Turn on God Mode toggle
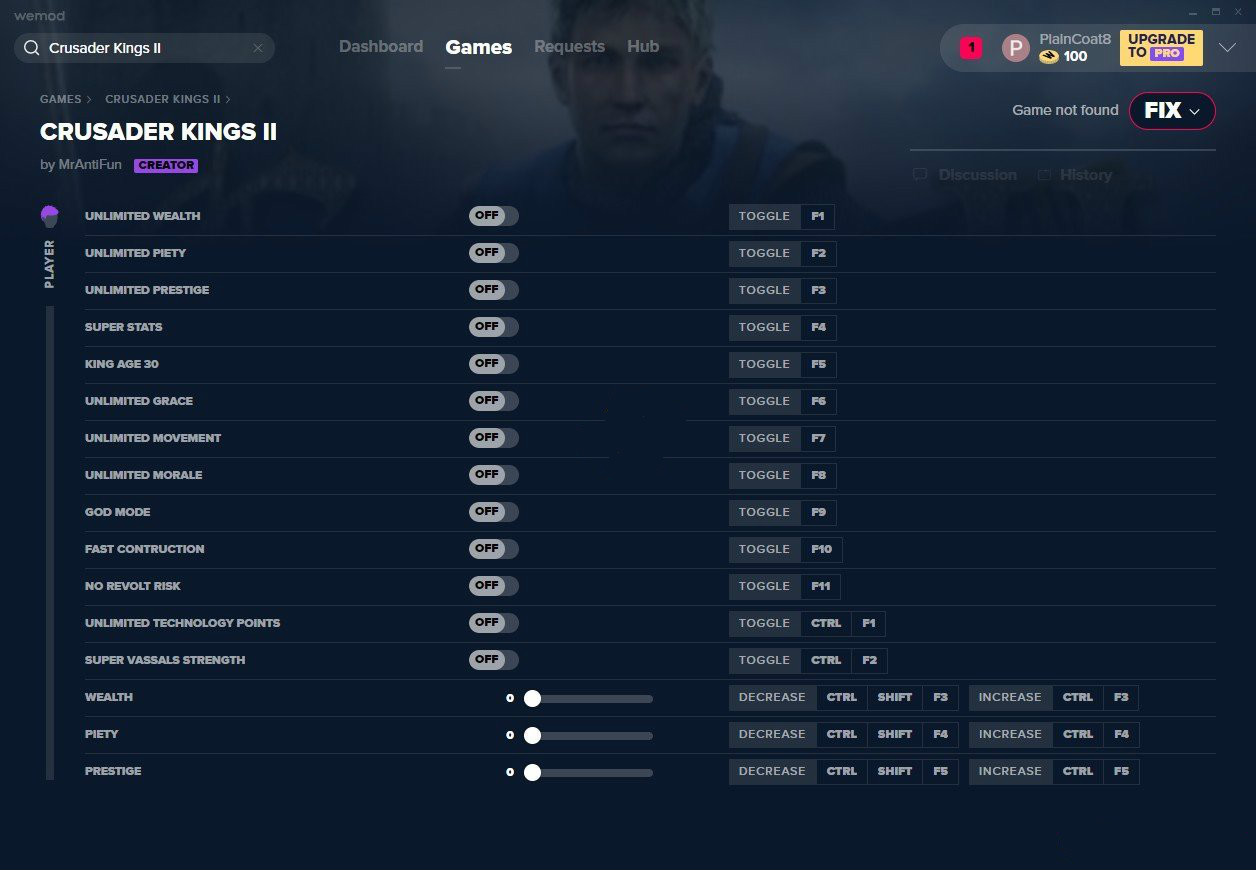 (494, 512)
